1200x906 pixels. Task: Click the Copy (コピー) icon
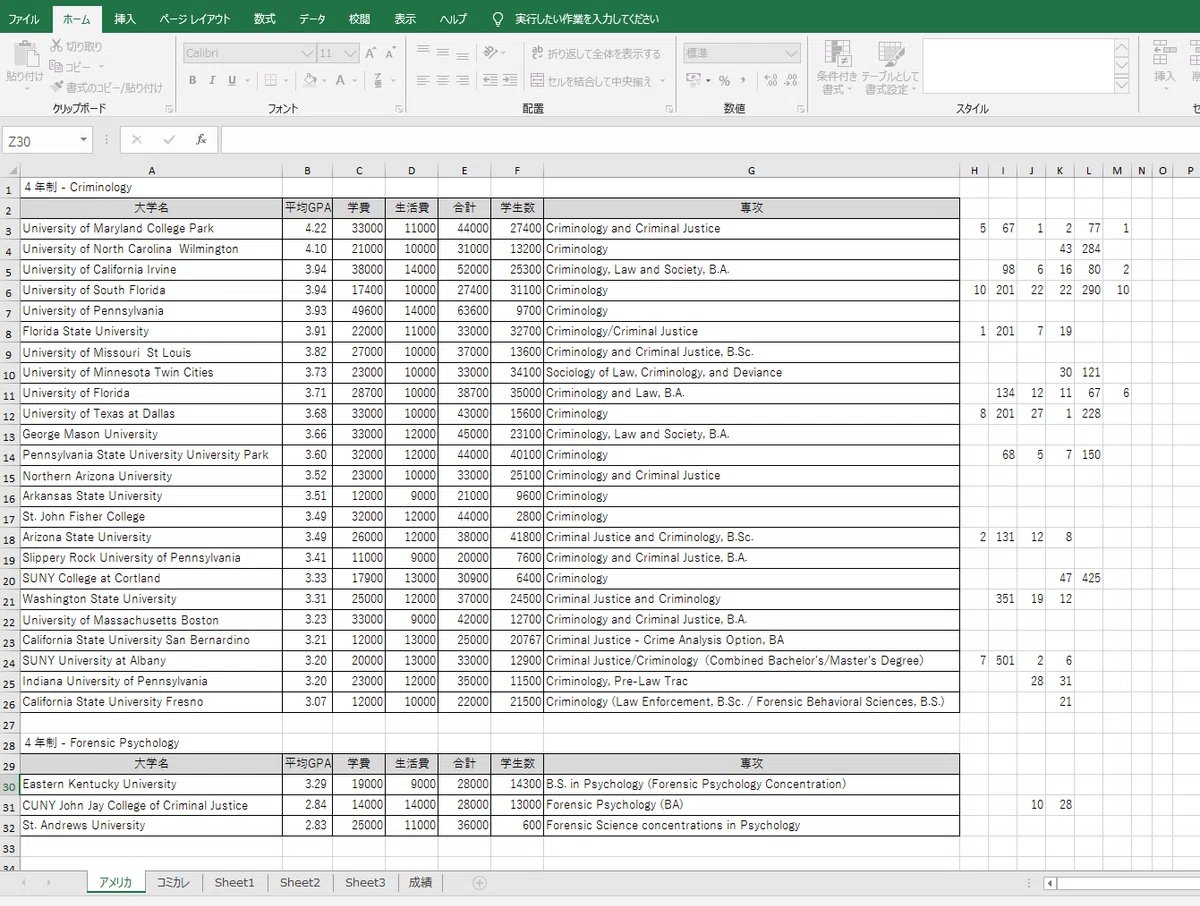pos(56,66)
